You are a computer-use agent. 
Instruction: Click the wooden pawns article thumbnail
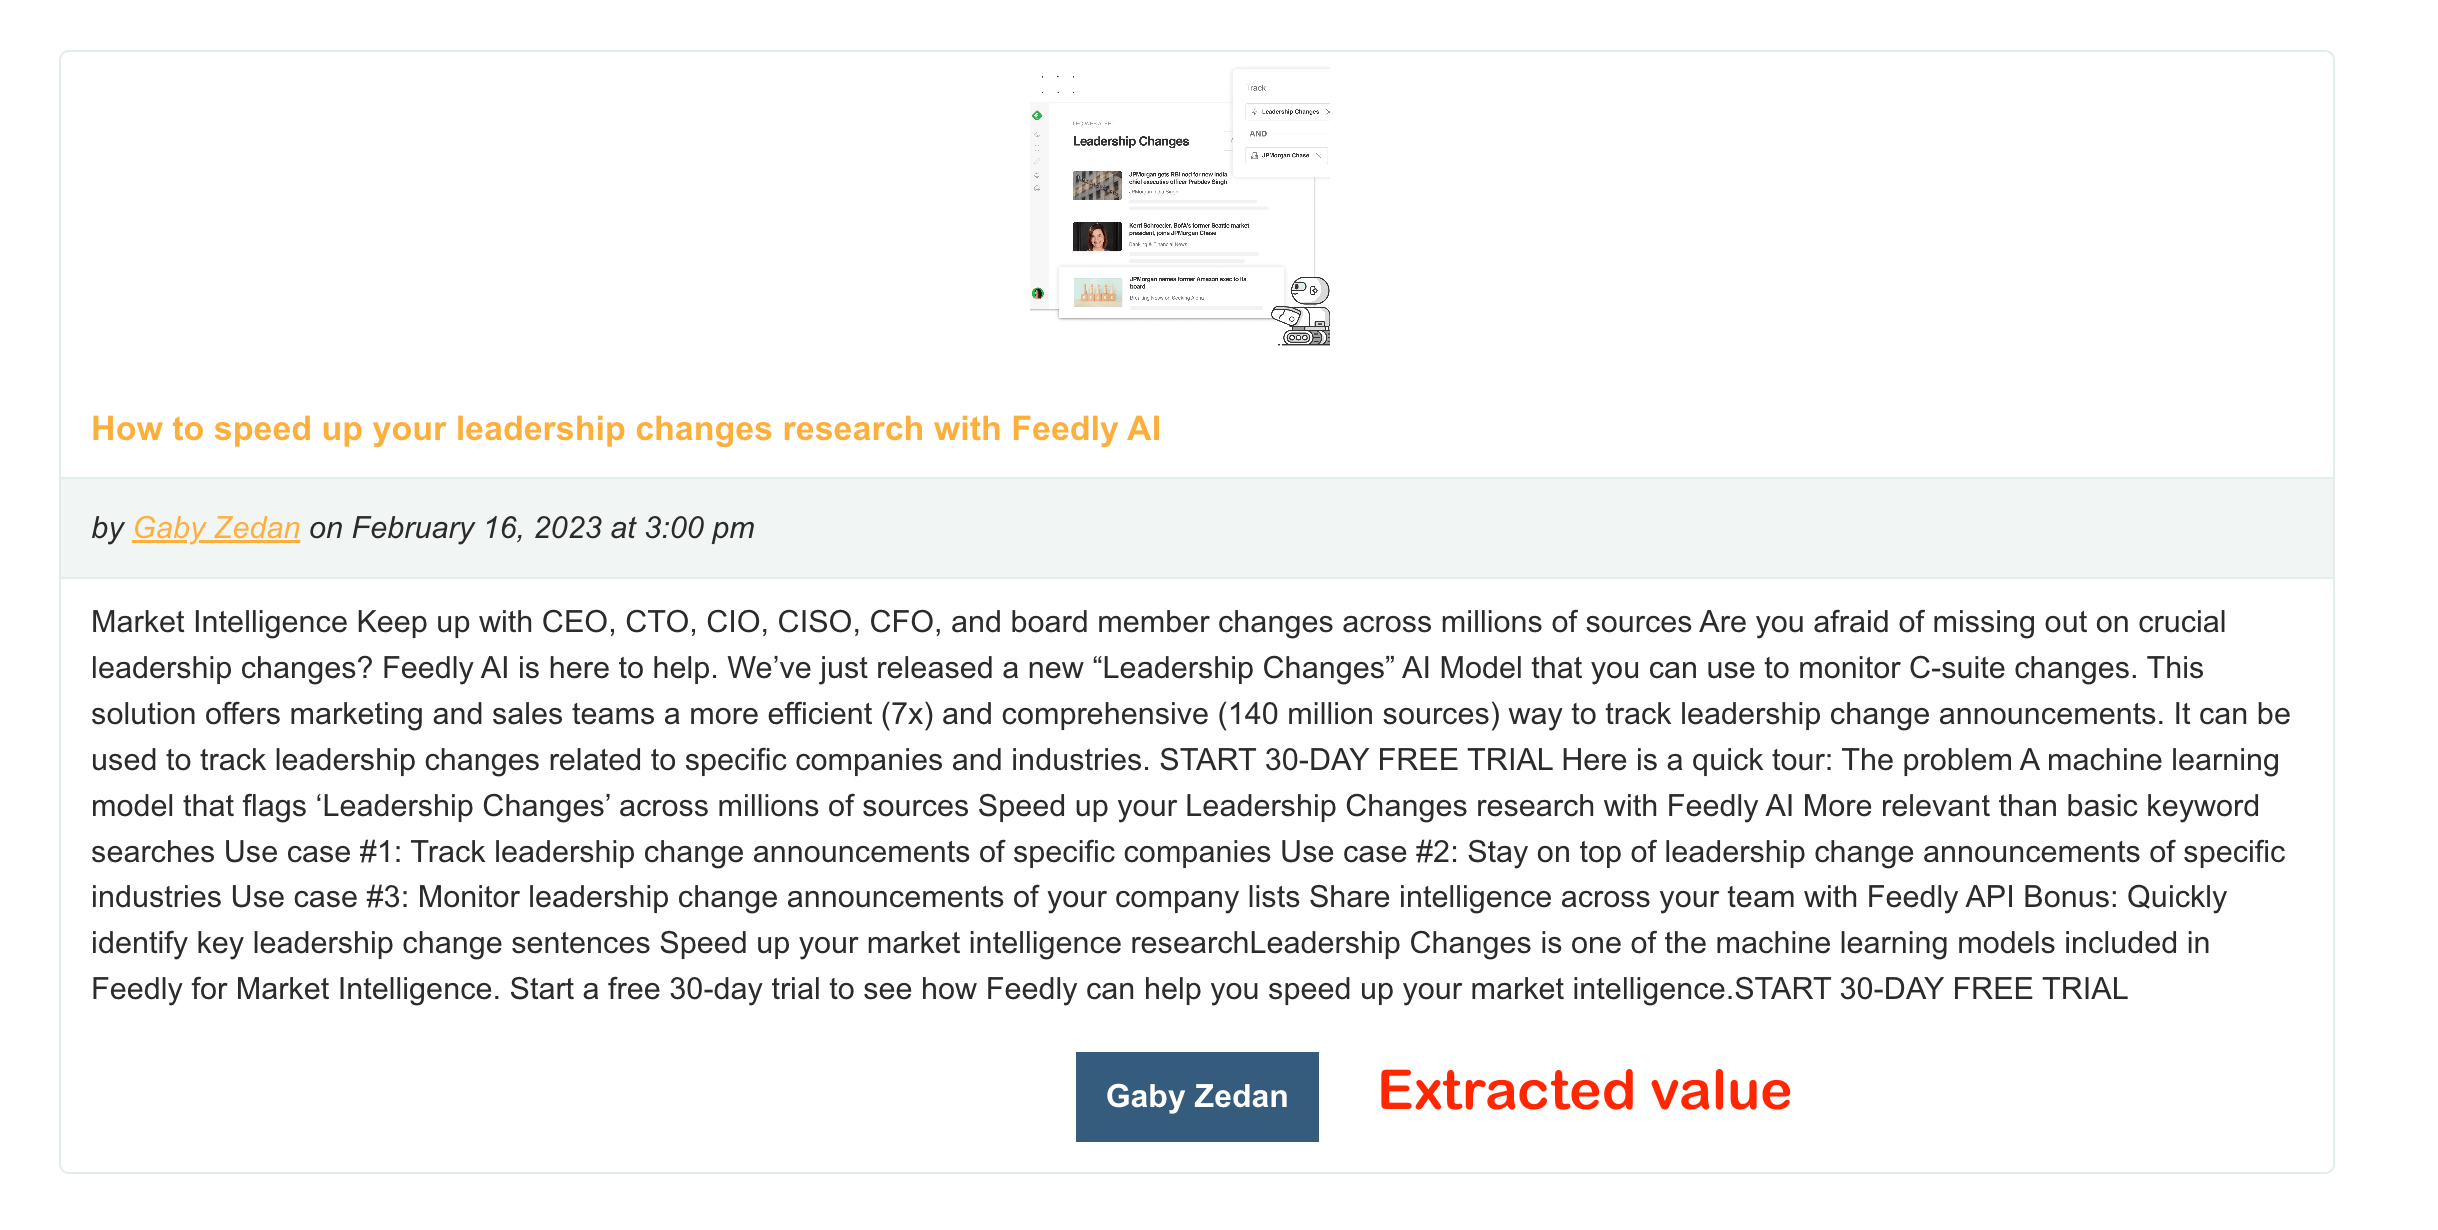(x=1097, y=292)
